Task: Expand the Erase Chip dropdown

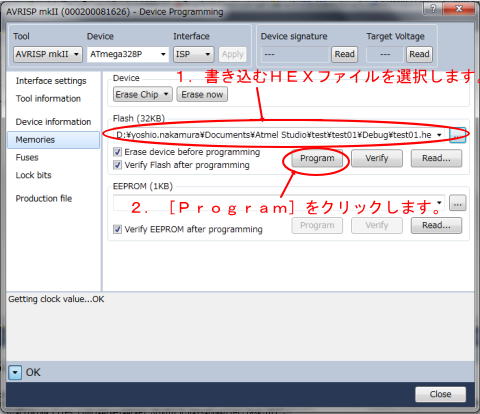Action: pyautogui.click(x=143, y=95)
